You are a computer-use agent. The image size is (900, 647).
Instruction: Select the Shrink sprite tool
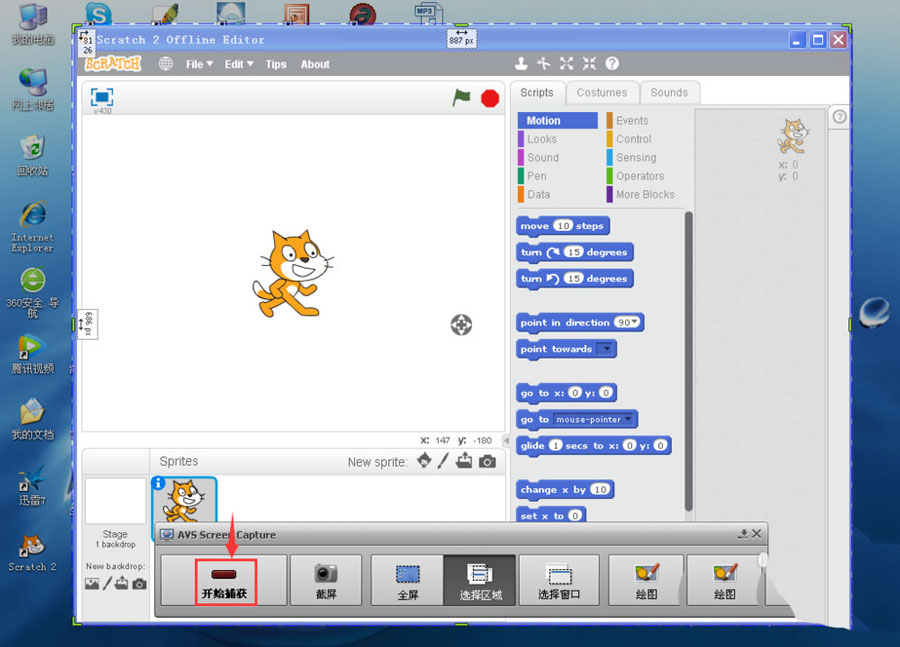(589, 64)
